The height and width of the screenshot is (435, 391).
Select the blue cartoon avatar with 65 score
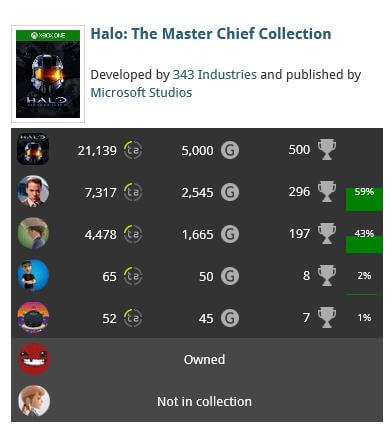pos(33,275)
